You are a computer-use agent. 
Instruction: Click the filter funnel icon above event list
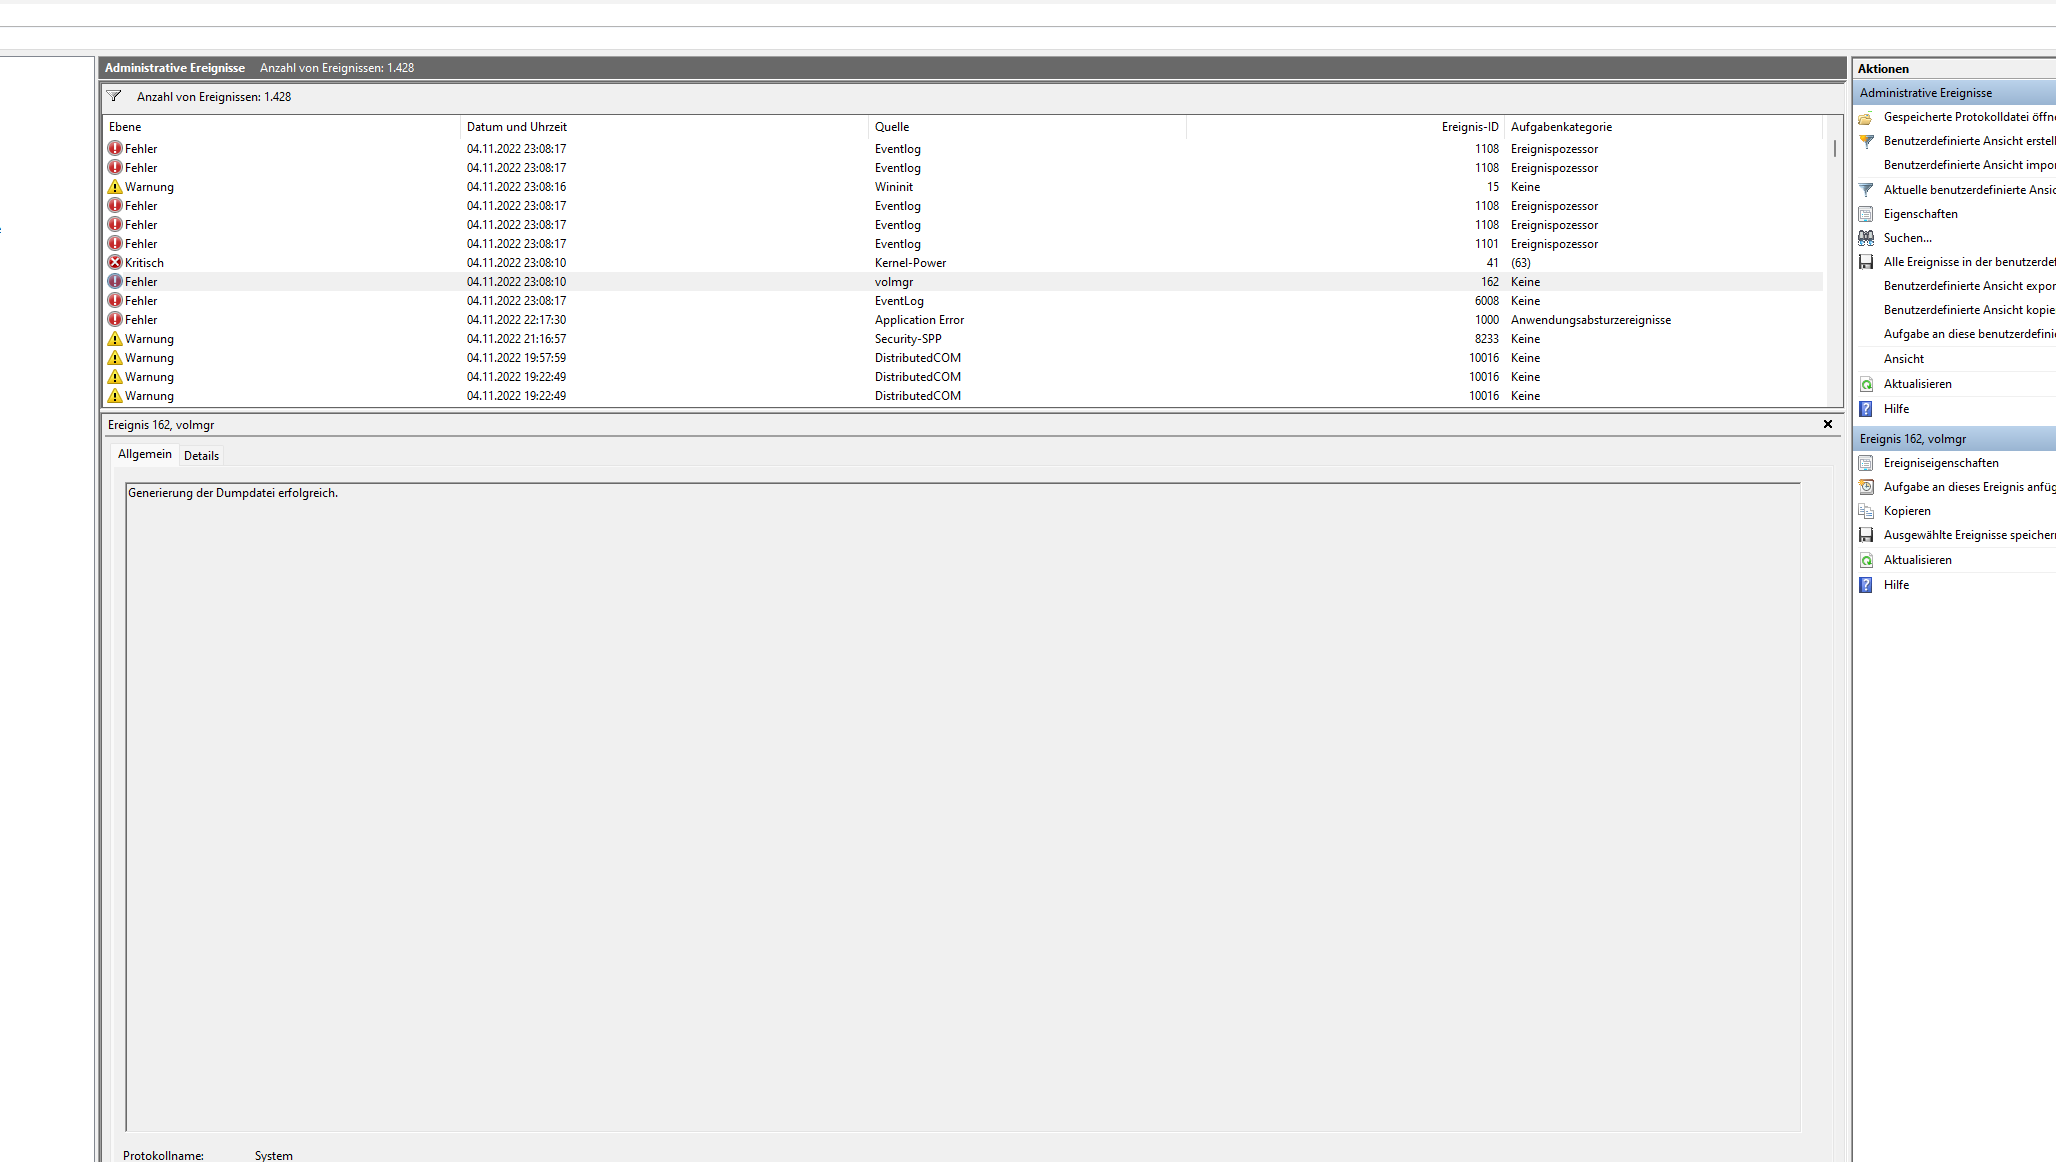click(114, 96)
